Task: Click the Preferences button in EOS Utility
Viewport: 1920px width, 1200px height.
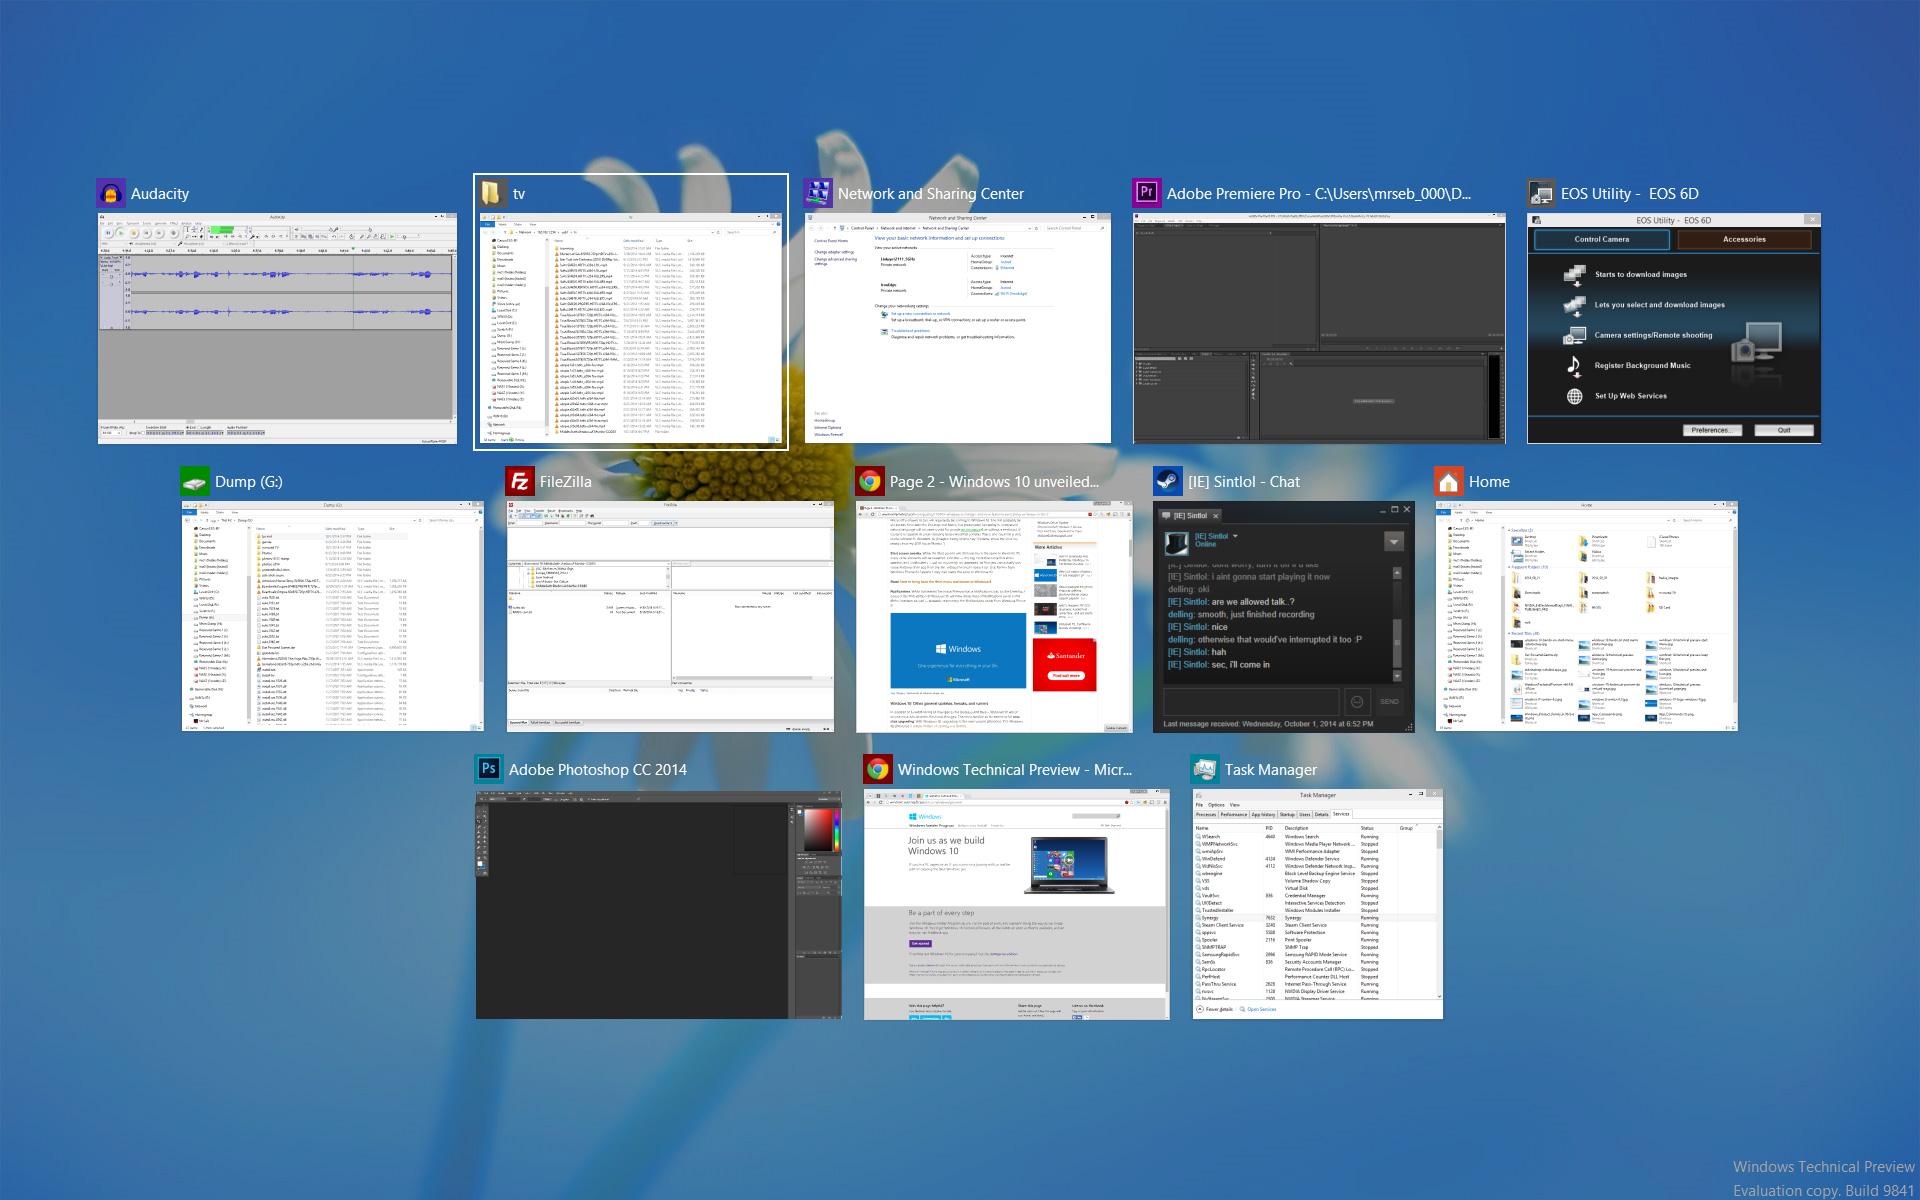Action: 1711,430
